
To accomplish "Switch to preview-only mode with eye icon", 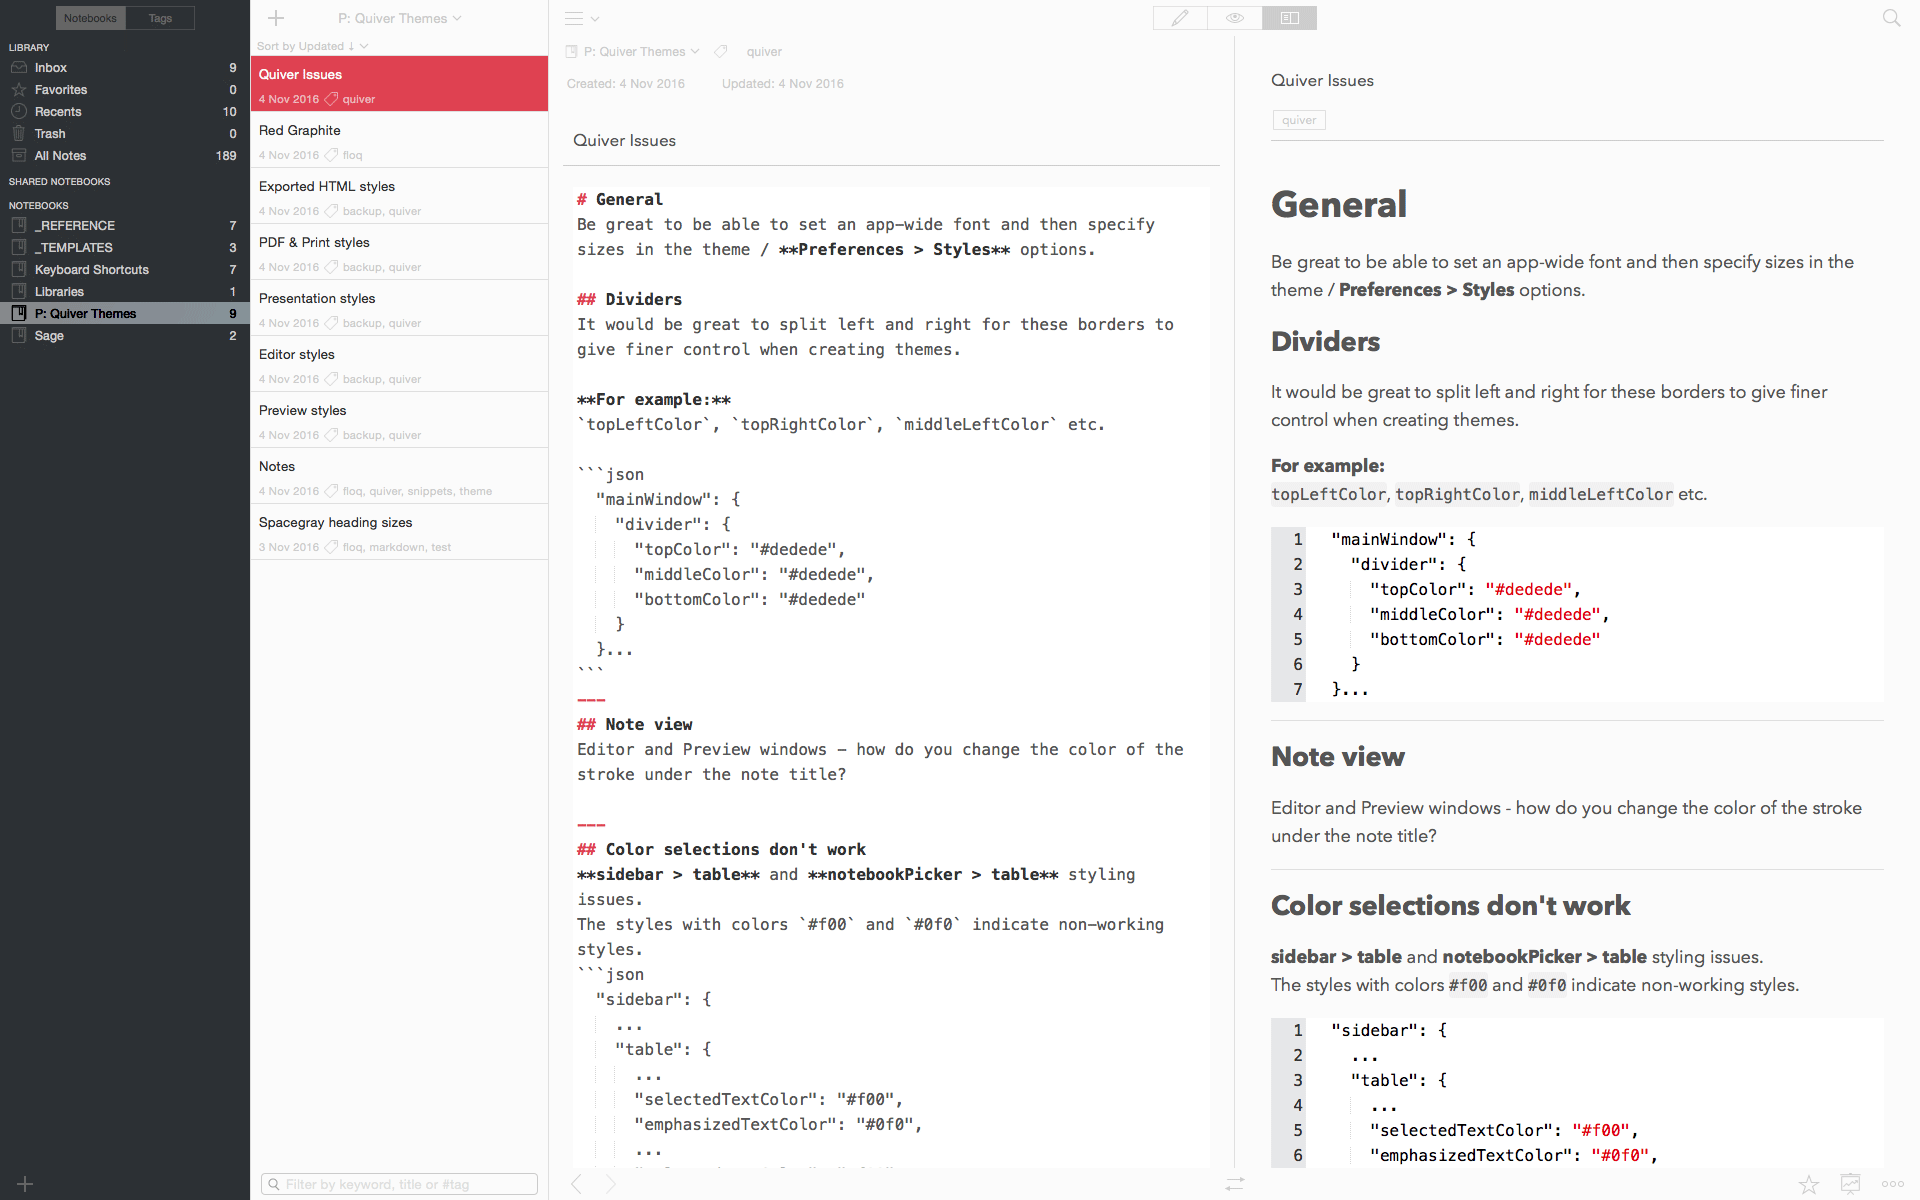I will [x=1235, y=18].
